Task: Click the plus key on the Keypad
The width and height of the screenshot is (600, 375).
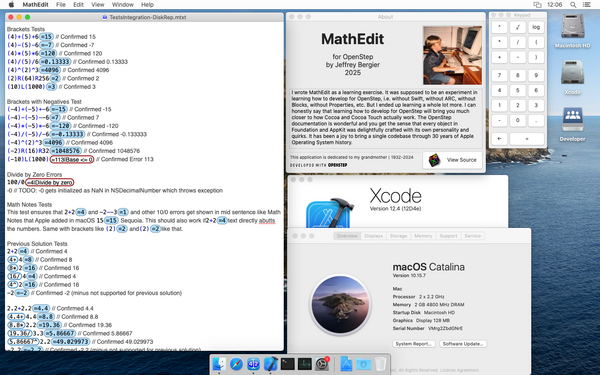Action: point(499,57)
